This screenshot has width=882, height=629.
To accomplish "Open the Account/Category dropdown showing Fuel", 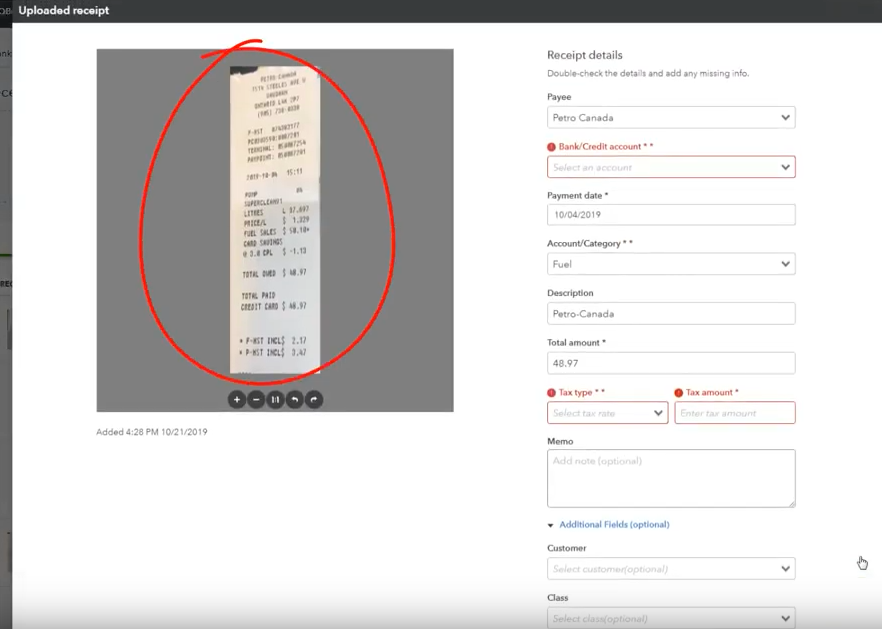I will point(671,264).
